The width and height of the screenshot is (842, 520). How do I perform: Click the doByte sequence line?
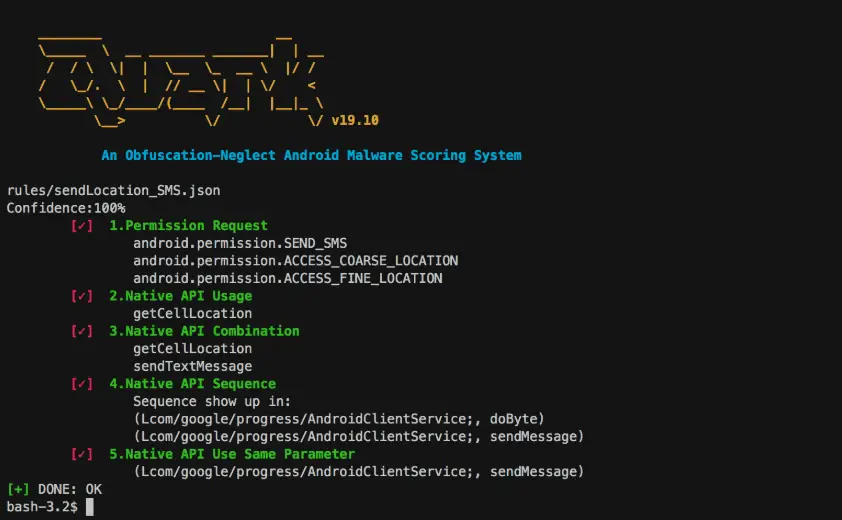[339, 419]
